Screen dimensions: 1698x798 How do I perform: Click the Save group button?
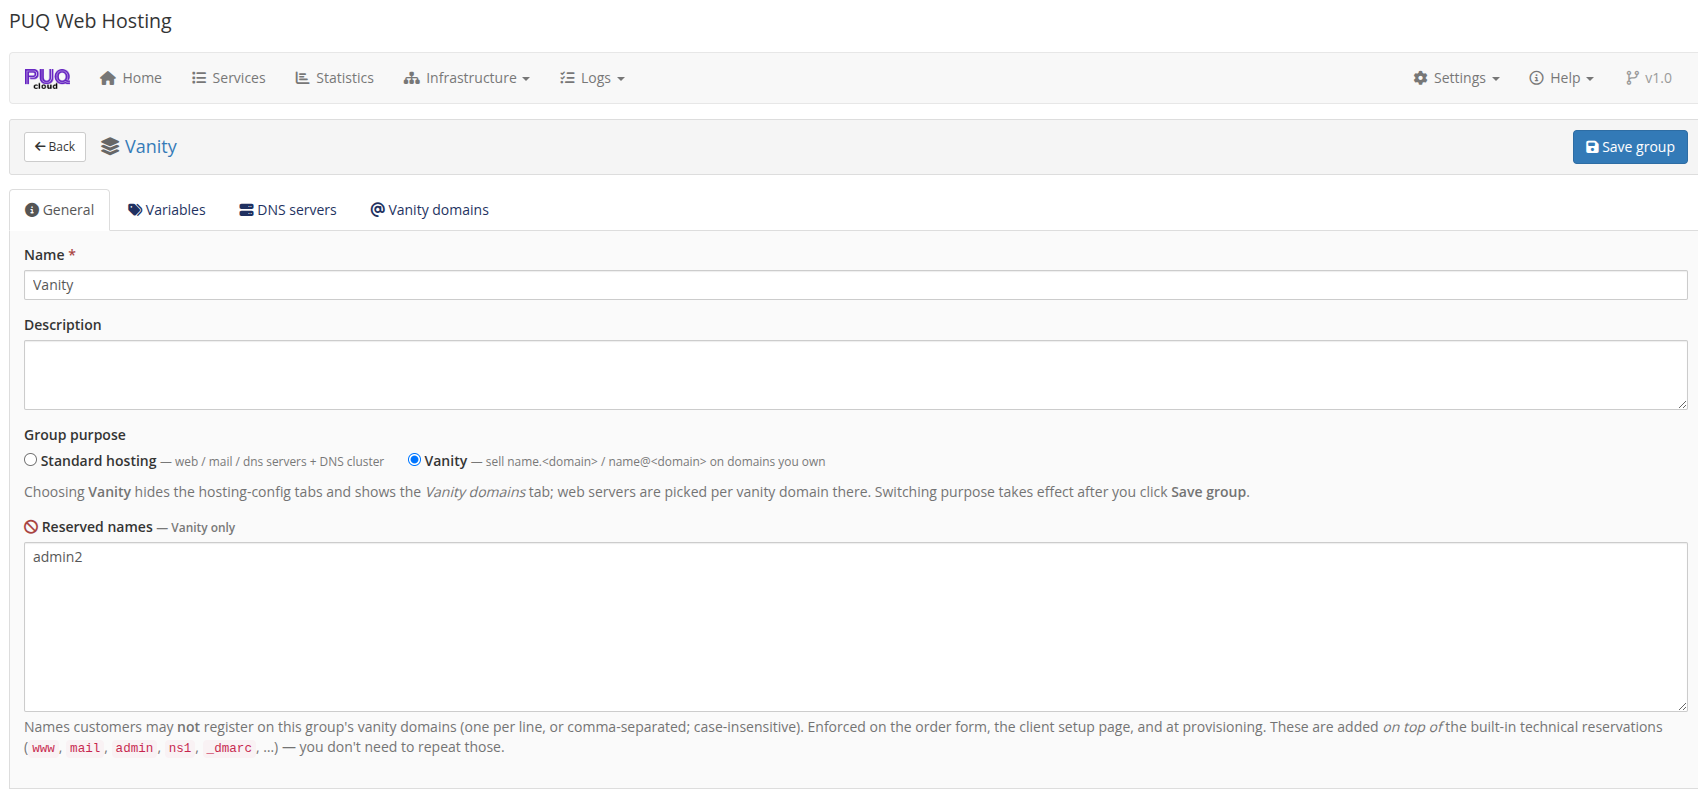click(1630, 147)
